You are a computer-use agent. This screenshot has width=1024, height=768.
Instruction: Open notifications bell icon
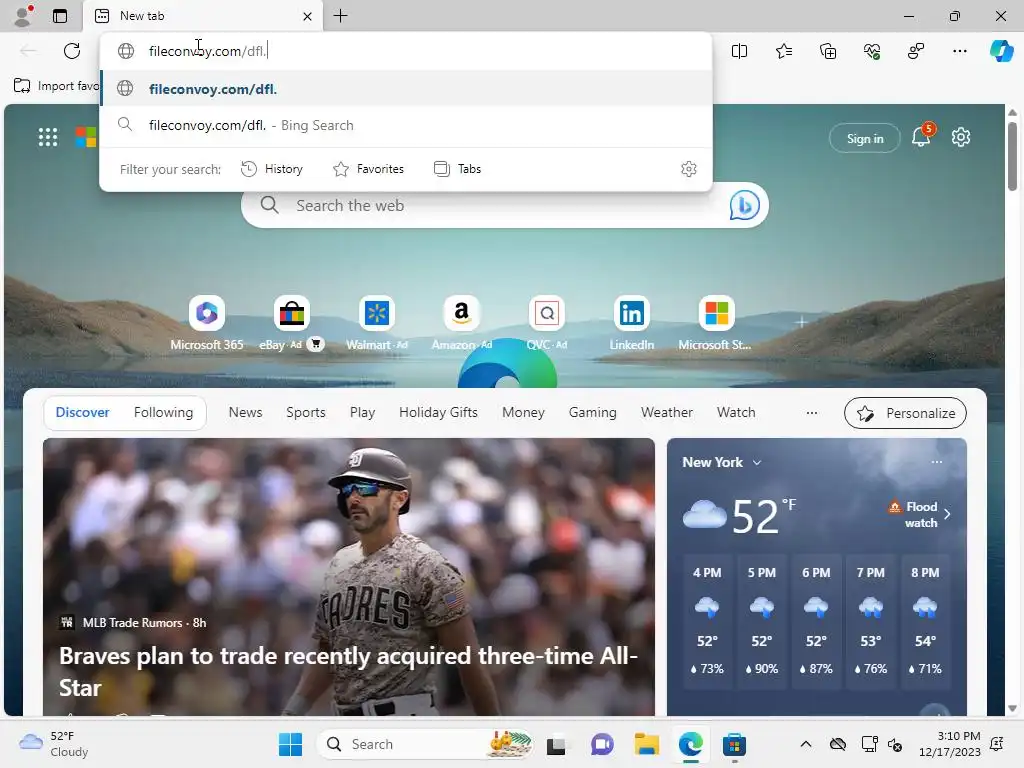click(x=921, y=136)
